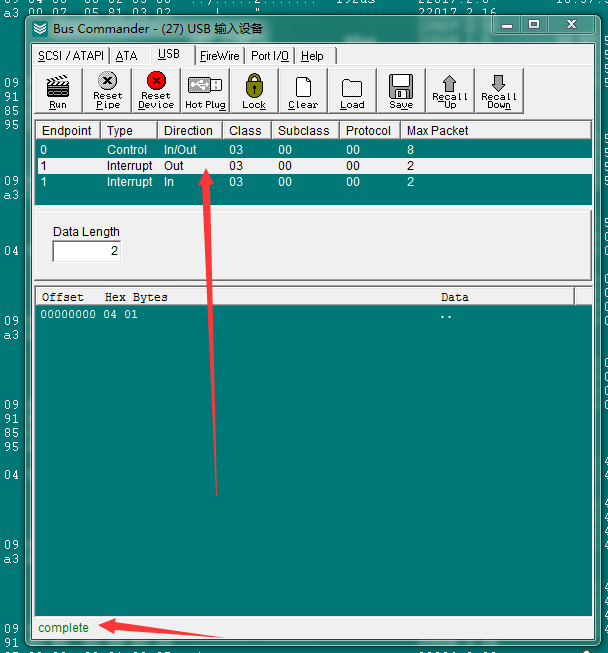Select the USB tab

(169, 55)
